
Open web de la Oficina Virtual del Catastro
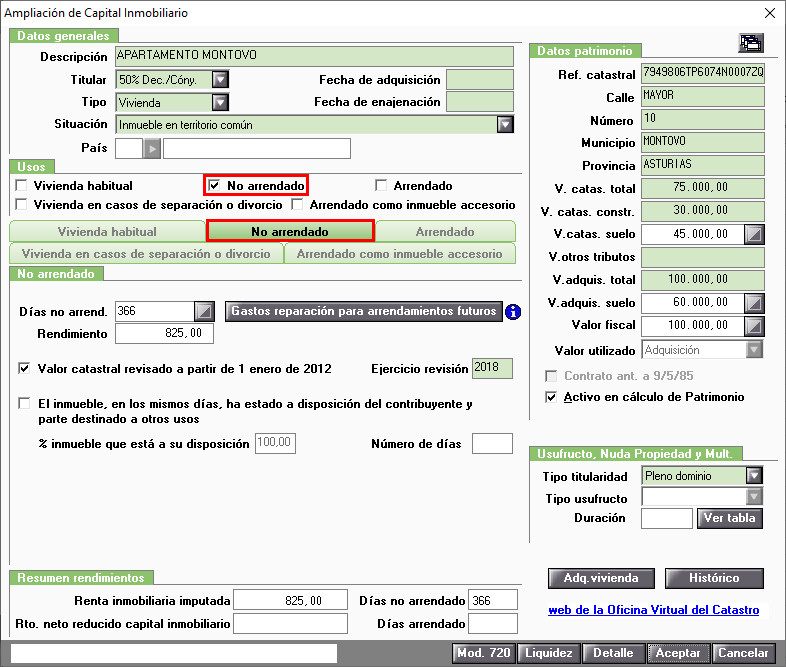[654, 610]
